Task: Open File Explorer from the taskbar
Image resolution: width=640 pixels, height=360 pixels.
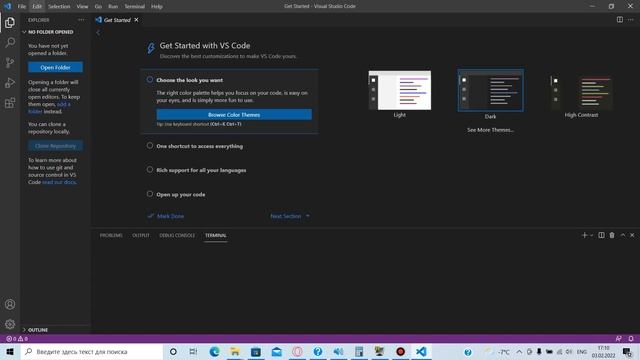Action: pos(235,351)
